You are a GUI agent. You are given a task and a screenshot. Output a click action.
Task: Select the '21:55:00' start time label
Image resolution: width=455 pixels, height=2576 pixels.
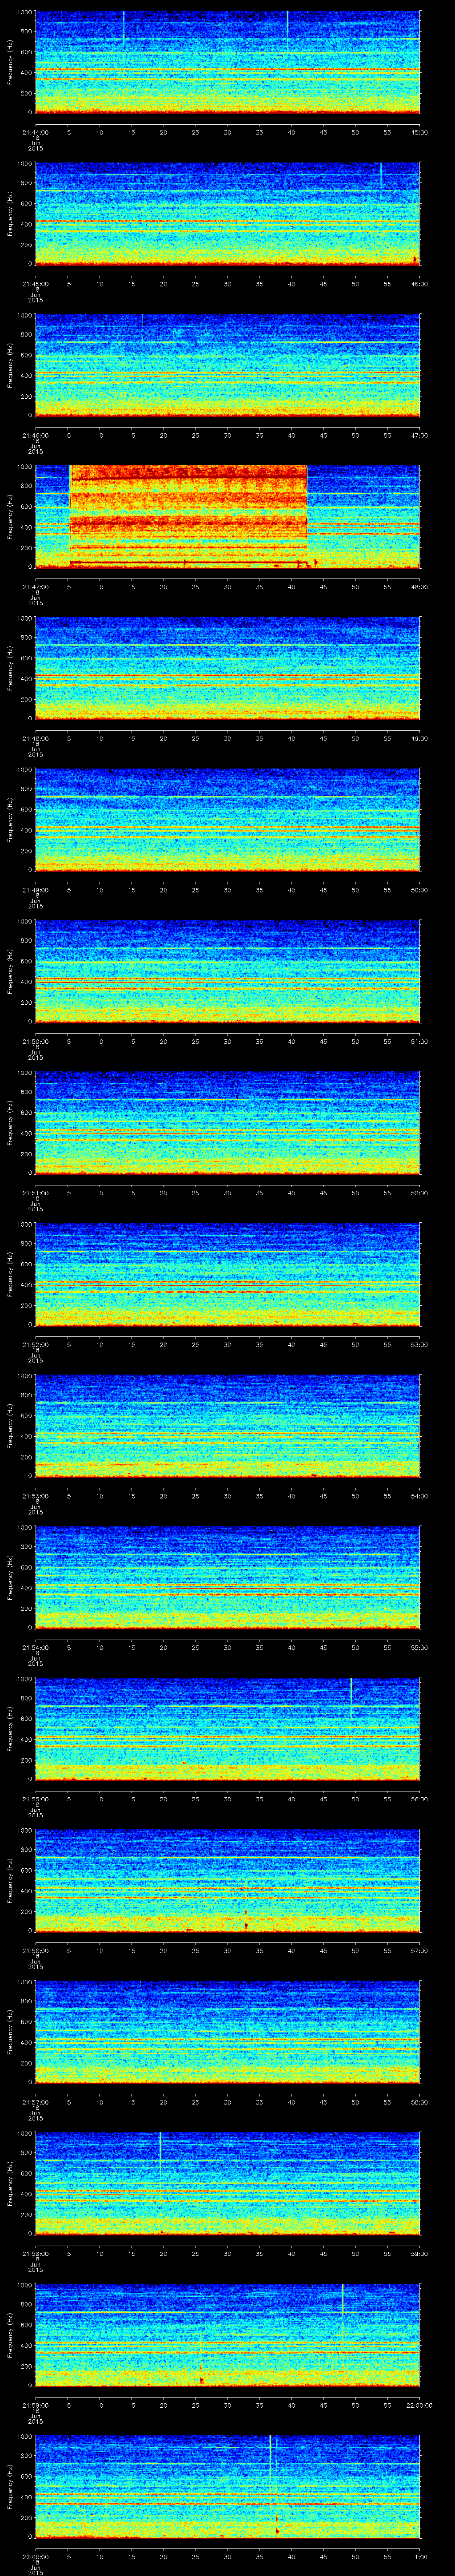click(x=35, y=1799)
